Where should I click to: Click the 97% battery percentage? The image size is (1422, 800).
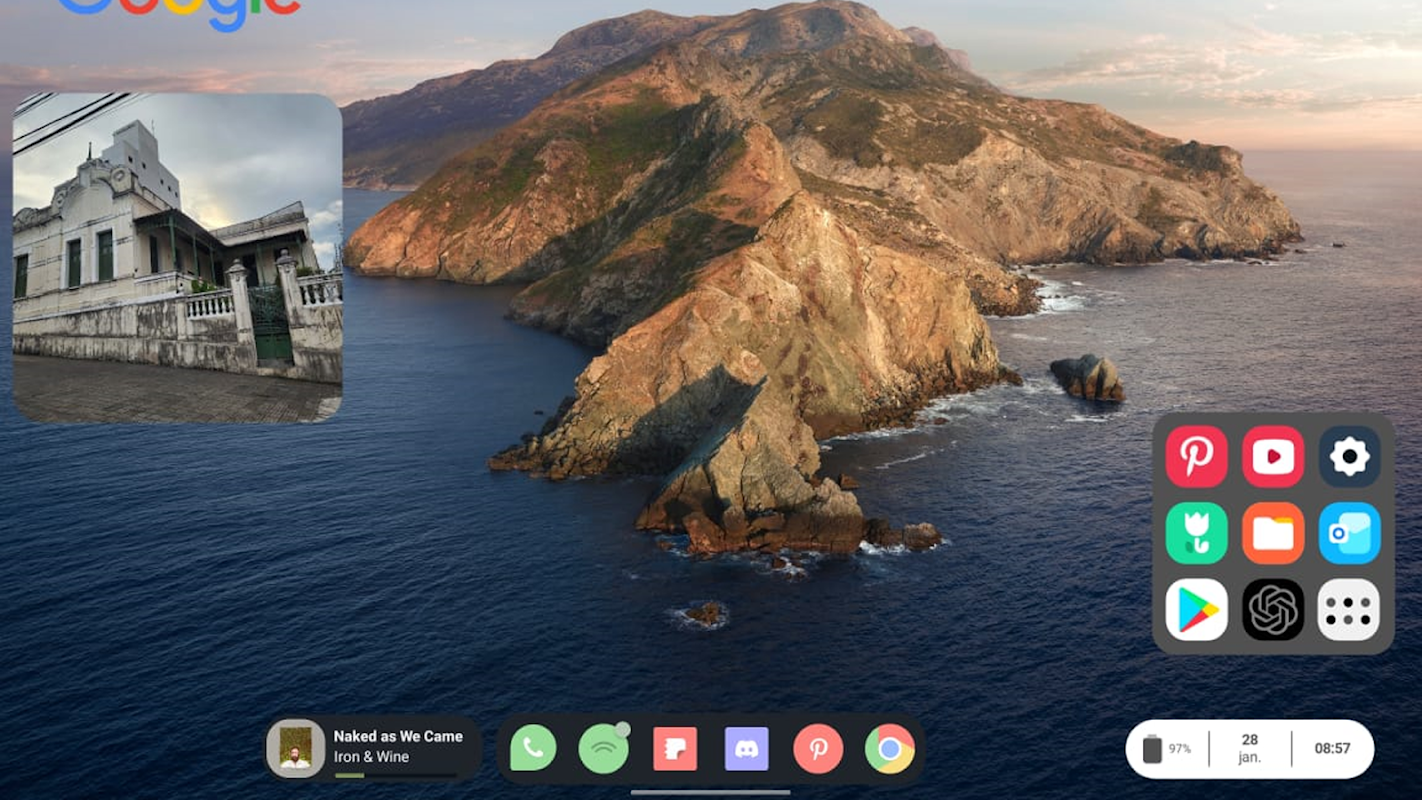pos(1180,749)
